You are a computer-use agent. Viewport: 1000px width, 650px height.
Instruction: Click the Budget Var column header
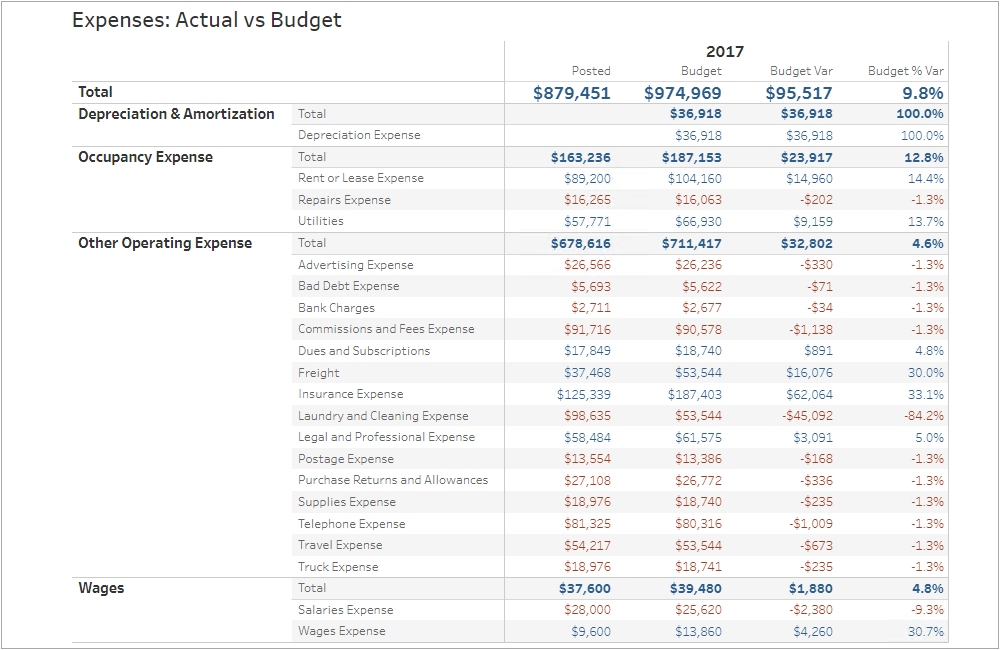tap(801, 71)
